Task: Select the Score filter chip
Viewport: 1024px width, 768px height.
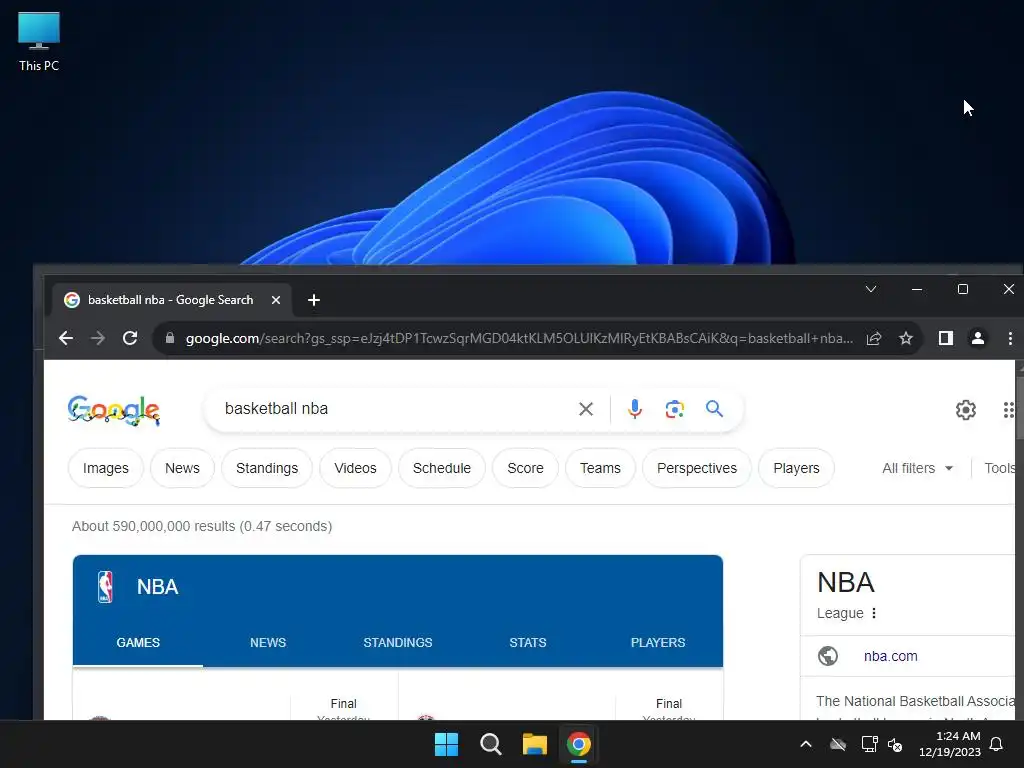Action: point(526,468)
